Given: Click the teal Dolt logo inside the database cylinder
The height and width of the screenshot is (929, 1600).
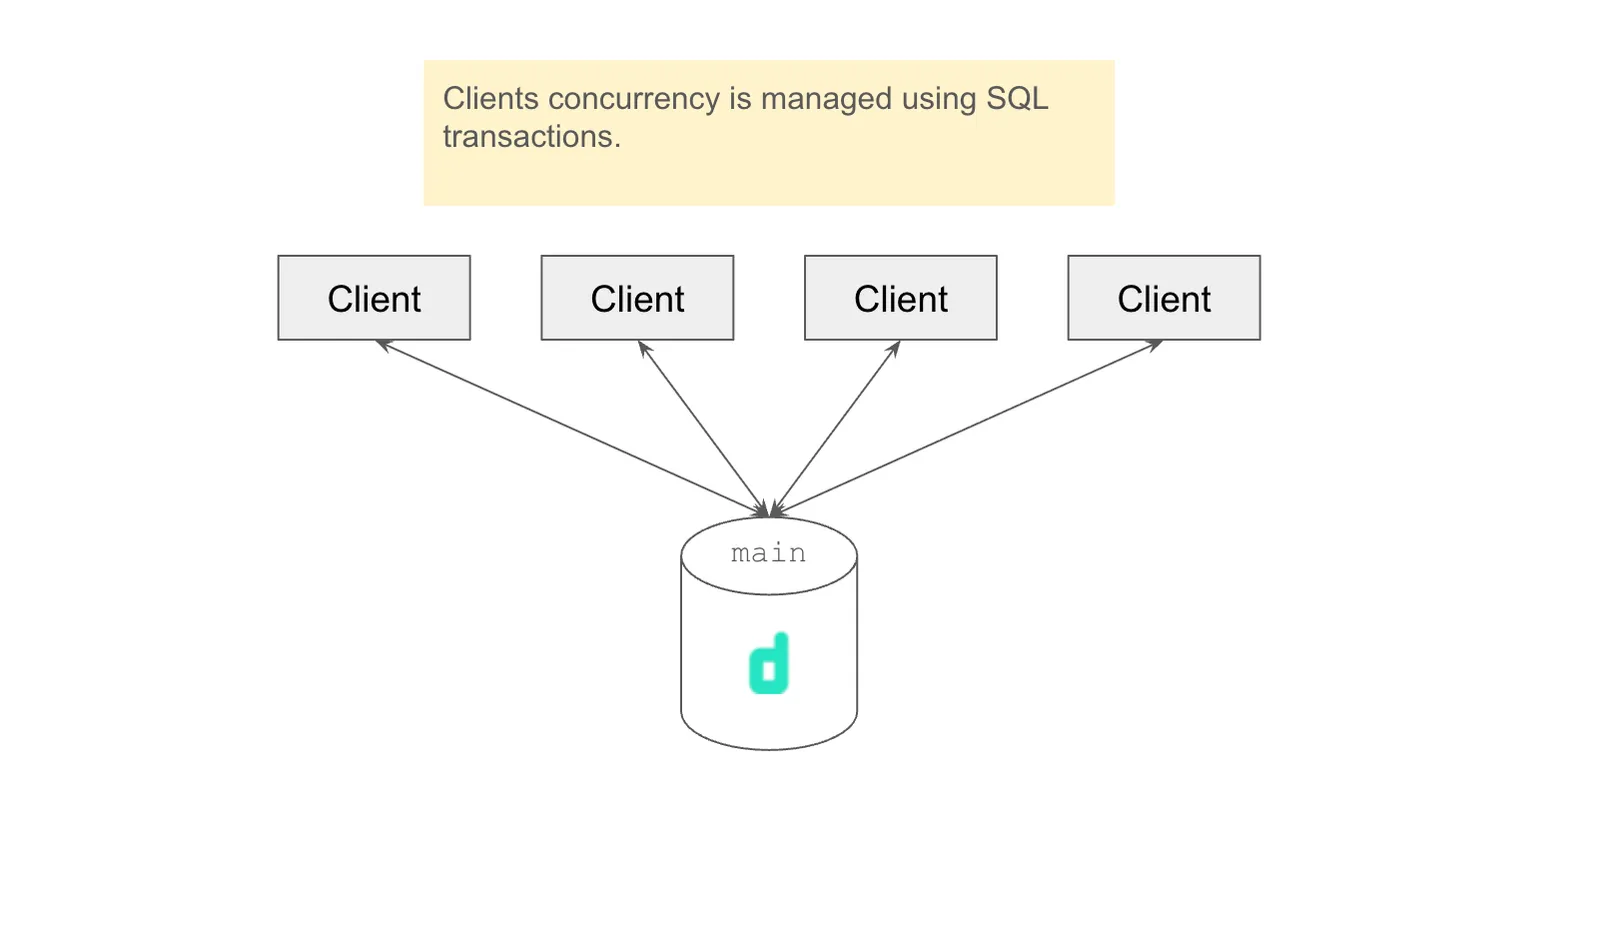Looking at the screenshot, I should pyautogui.click(x=768, y=663).
